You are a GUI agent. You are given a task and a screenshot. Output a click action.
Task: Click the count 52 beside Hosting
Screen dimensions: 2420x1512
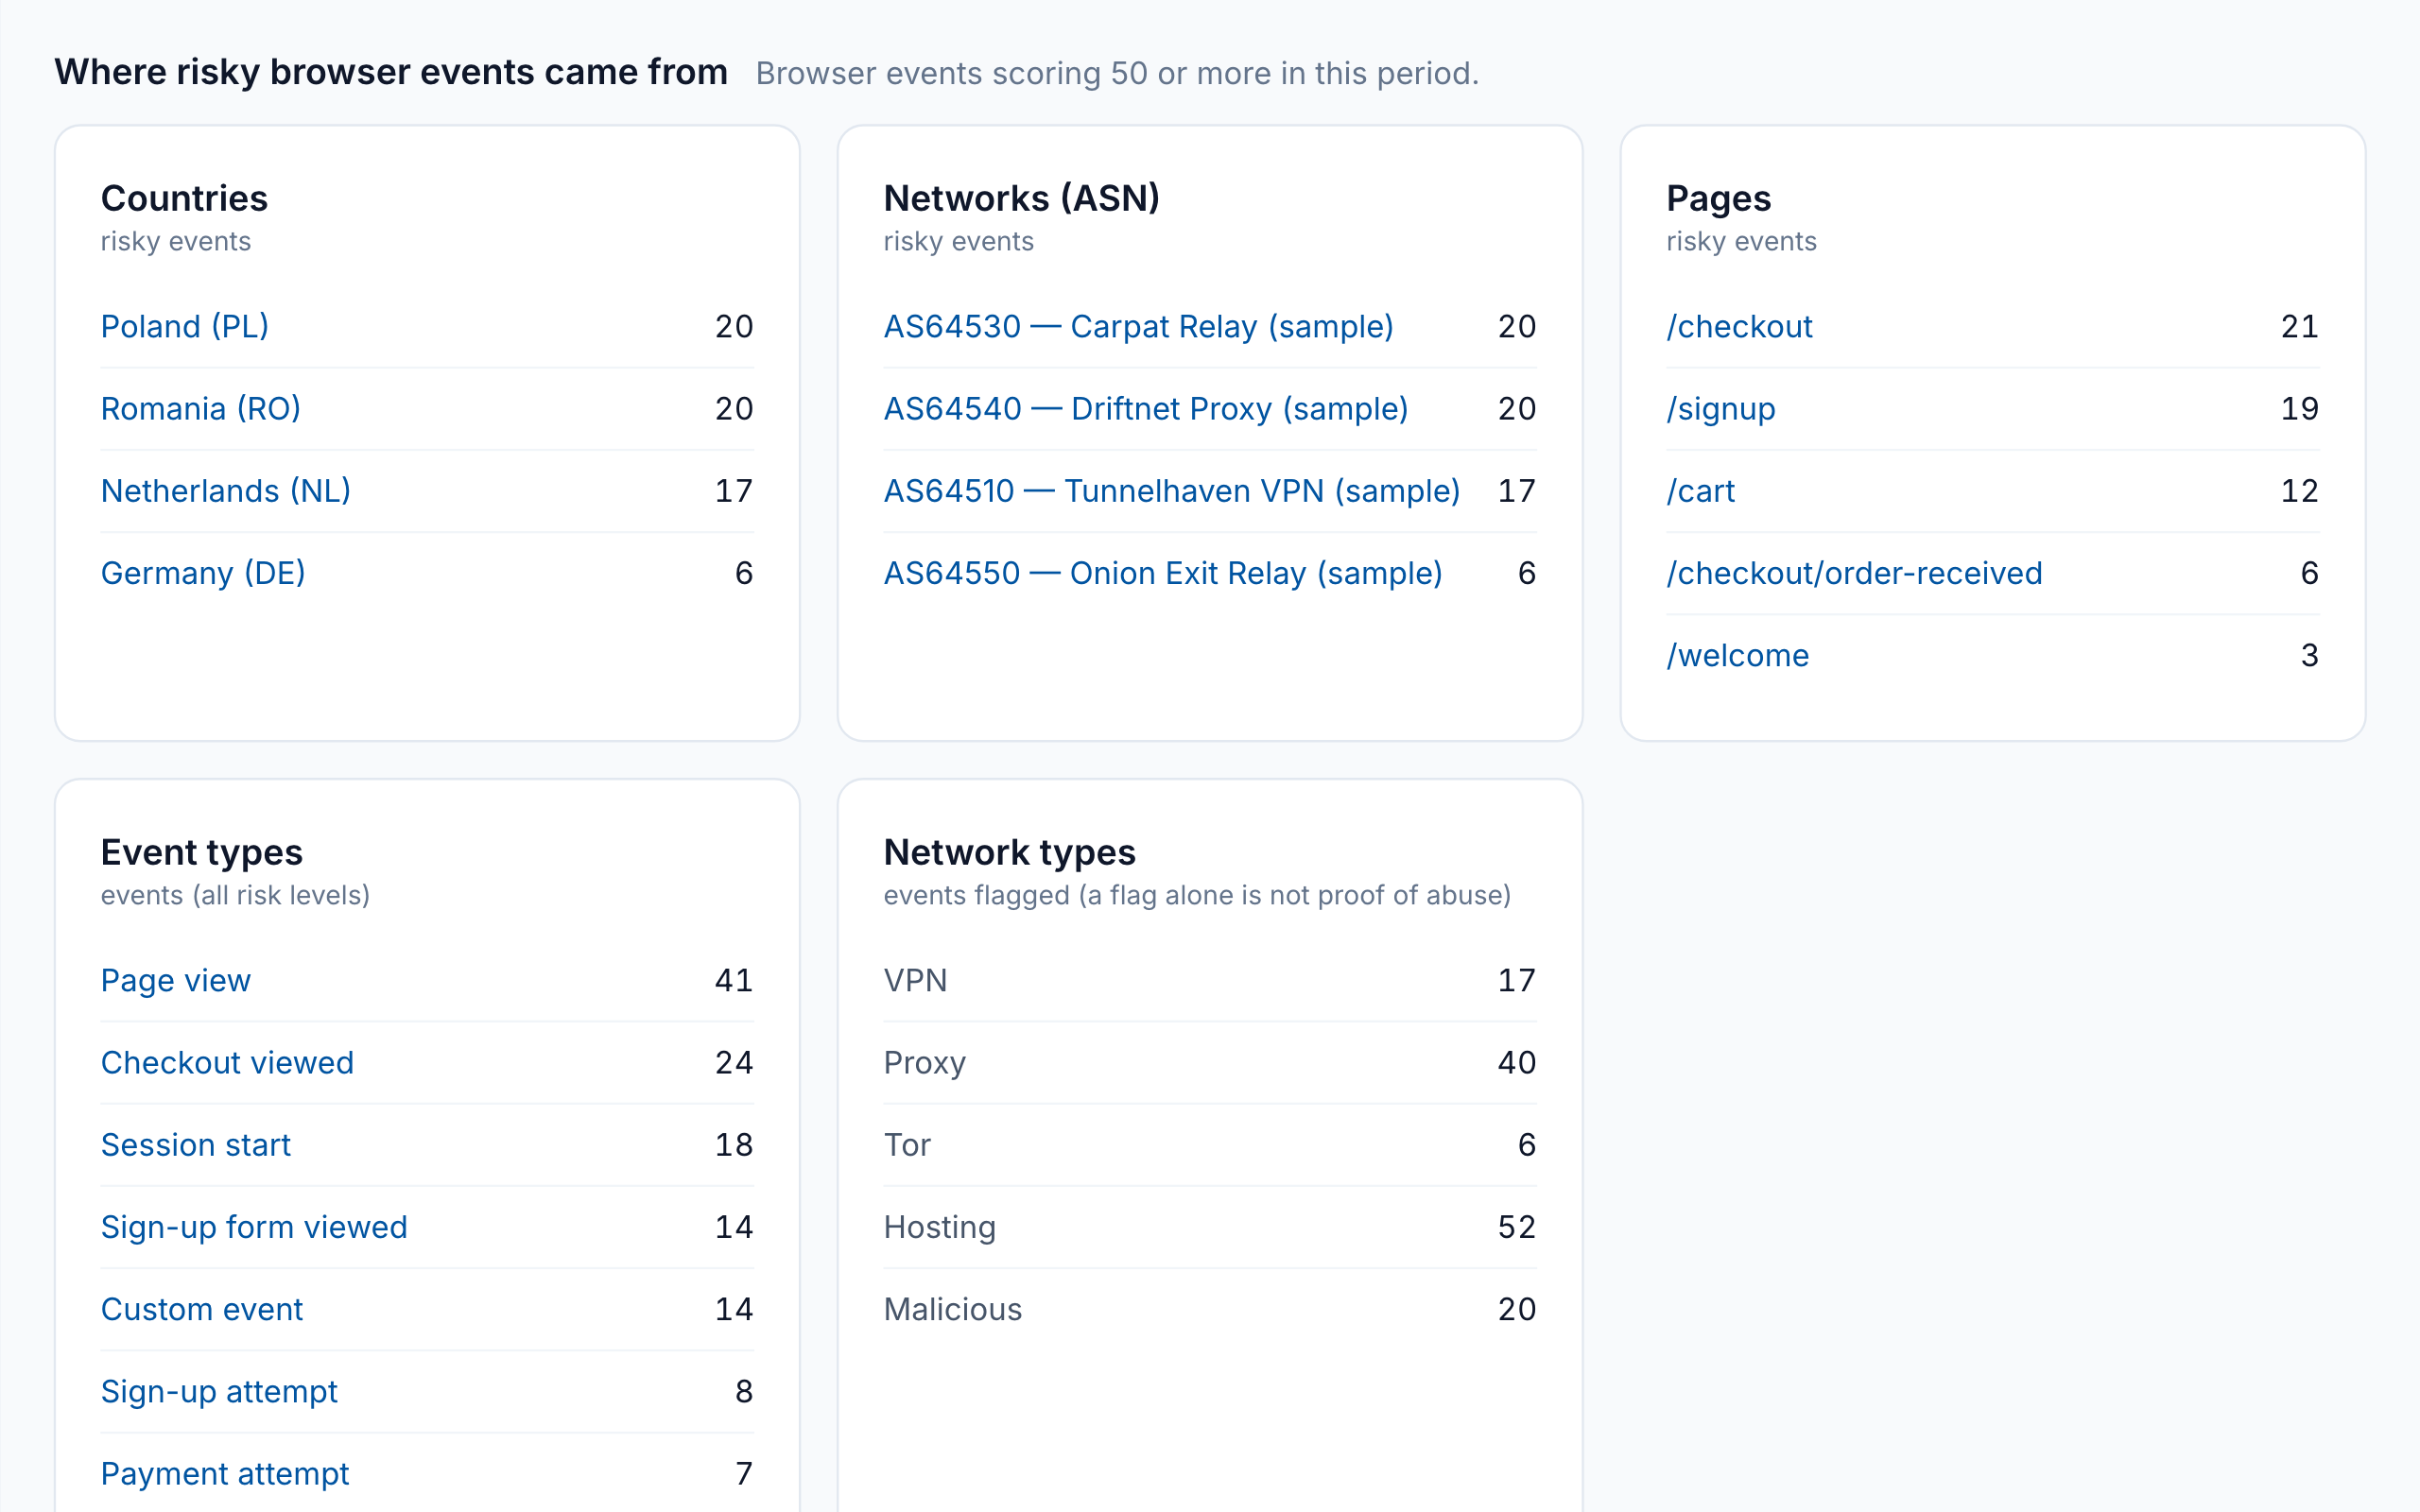[x=1517, y=1226]
